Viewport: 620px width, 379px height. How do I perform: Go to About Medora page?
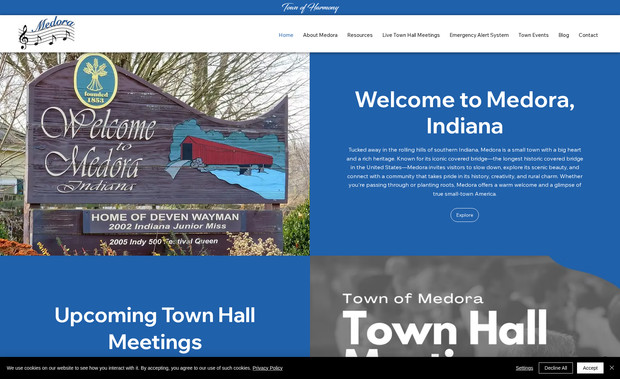pyautogui.click(x=320, y=35)
